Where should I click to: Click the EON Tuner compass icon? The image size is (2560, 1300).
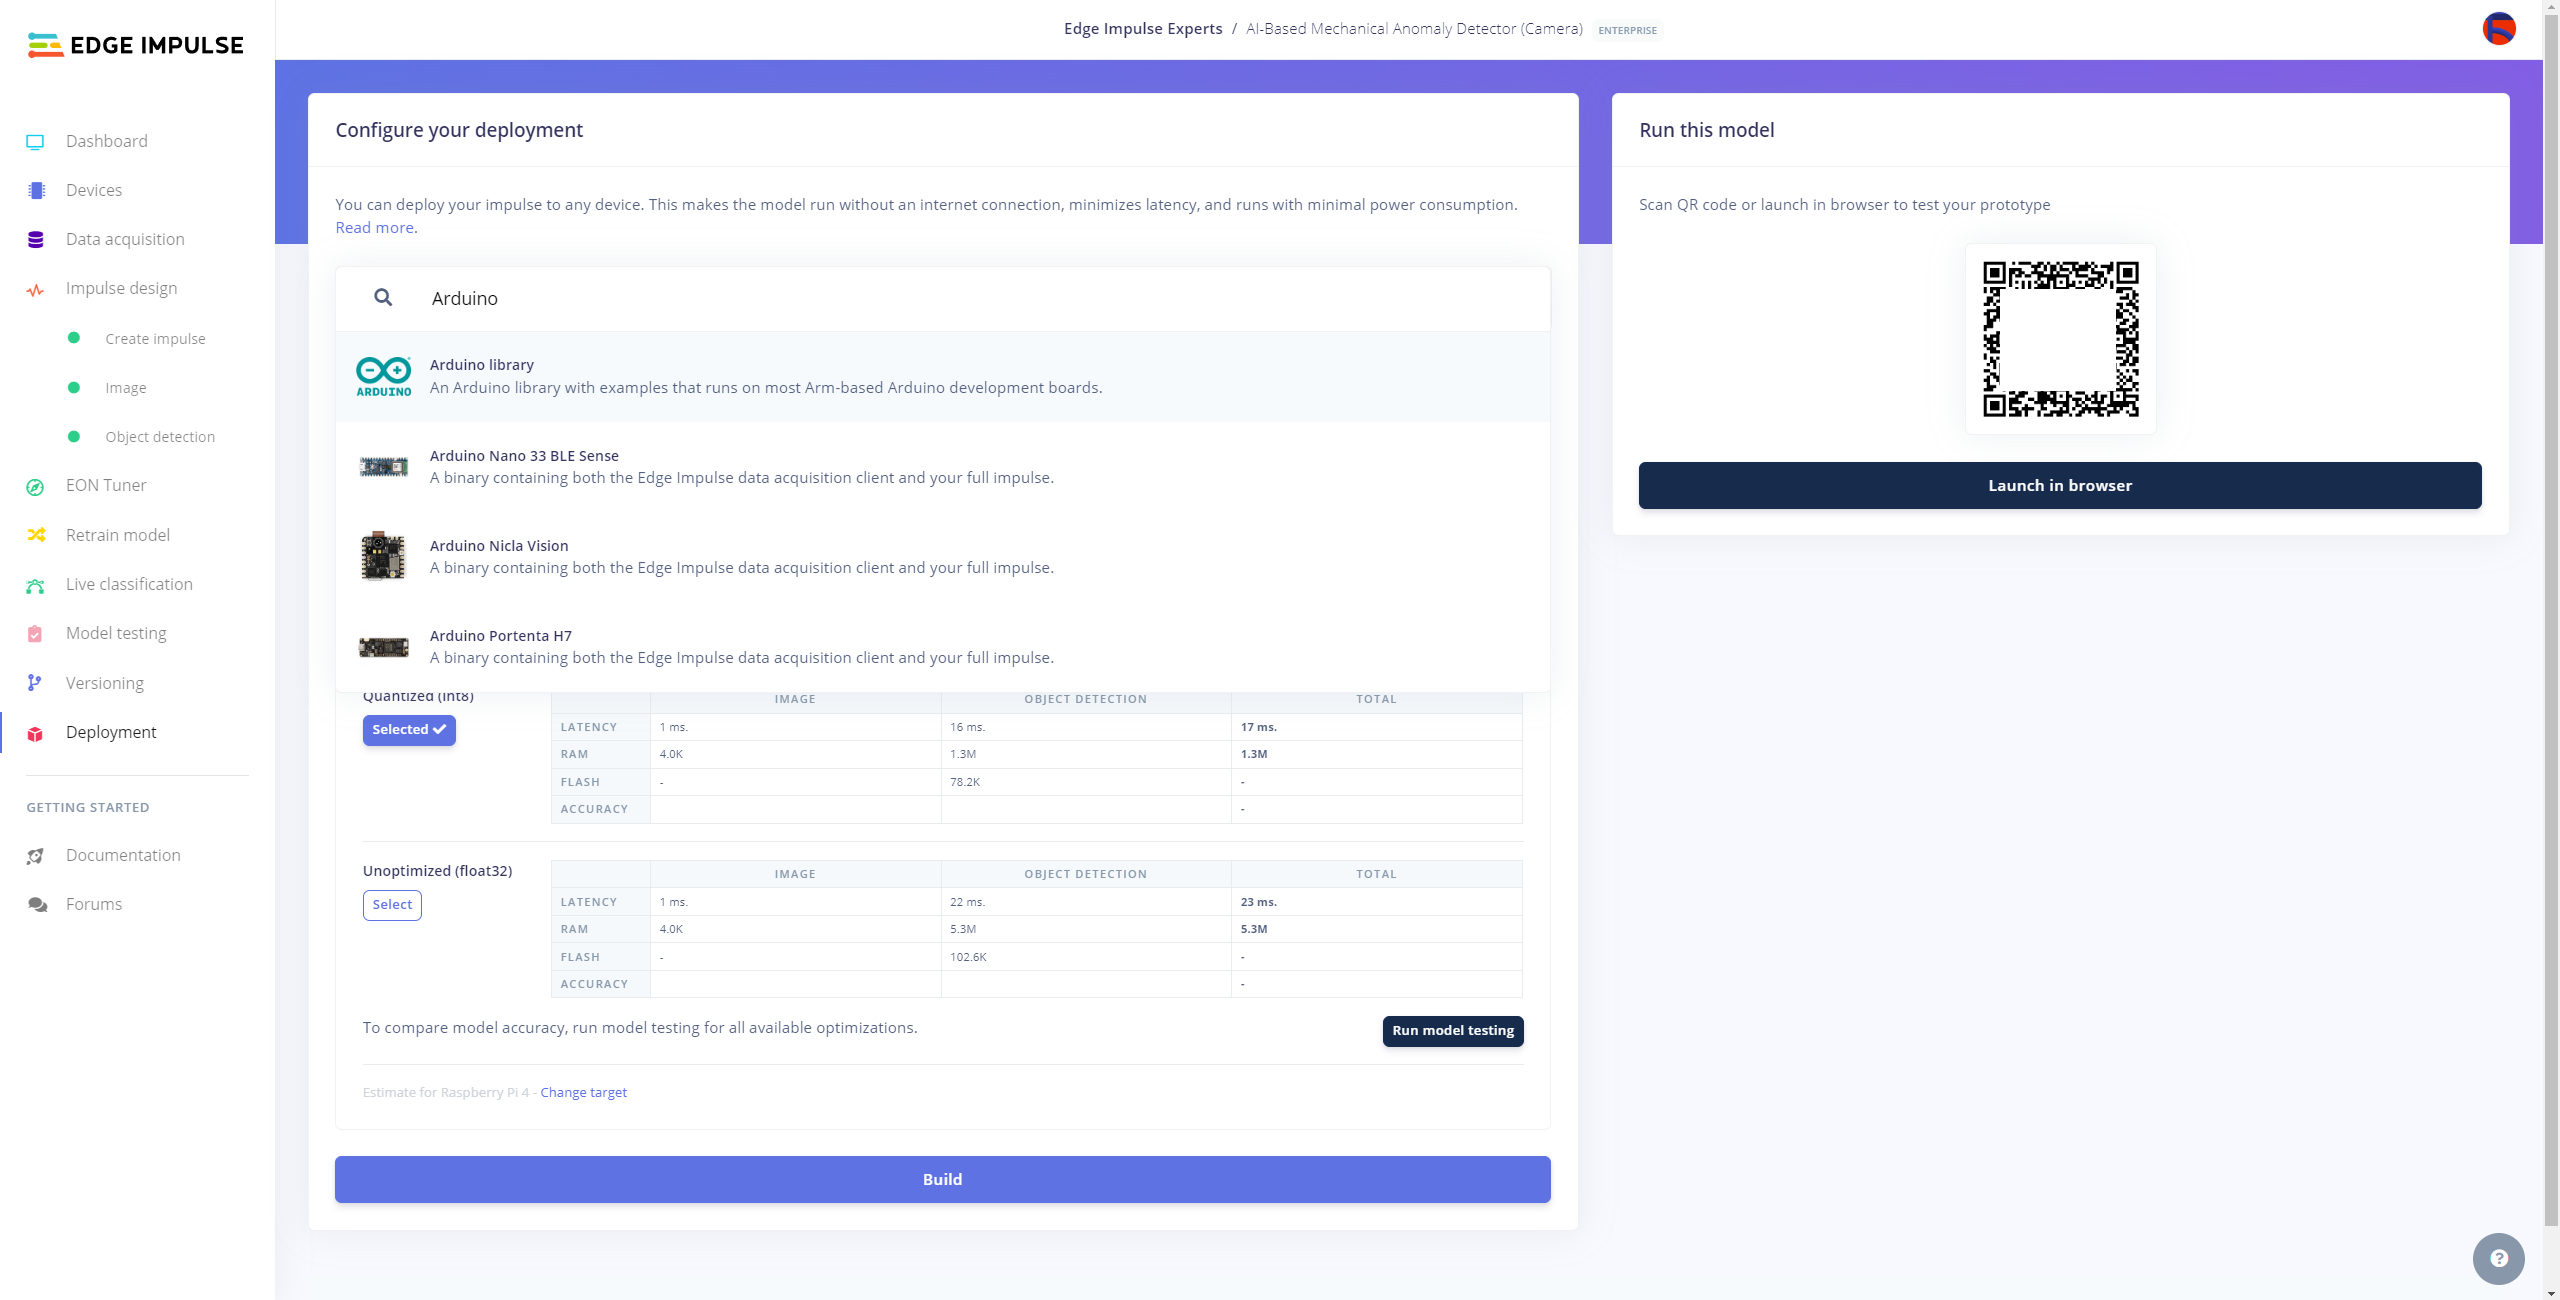35,487
